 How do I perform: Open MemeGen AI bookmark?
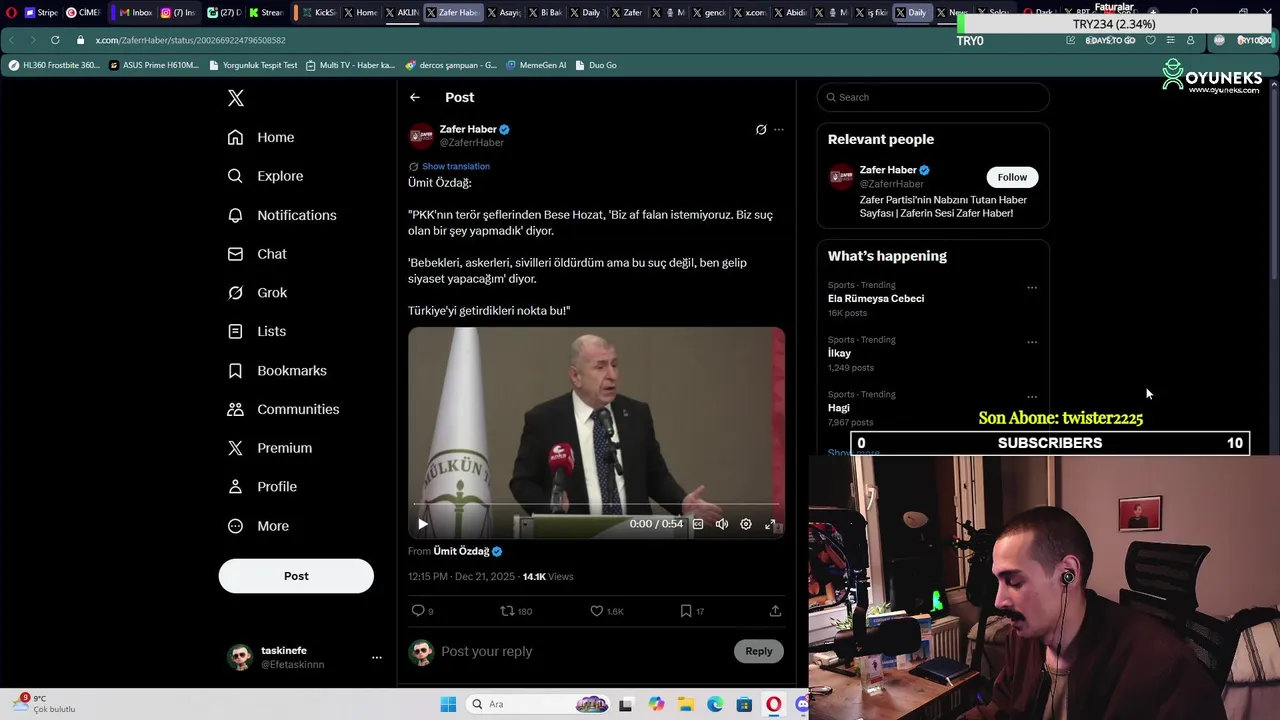point(536,65)
